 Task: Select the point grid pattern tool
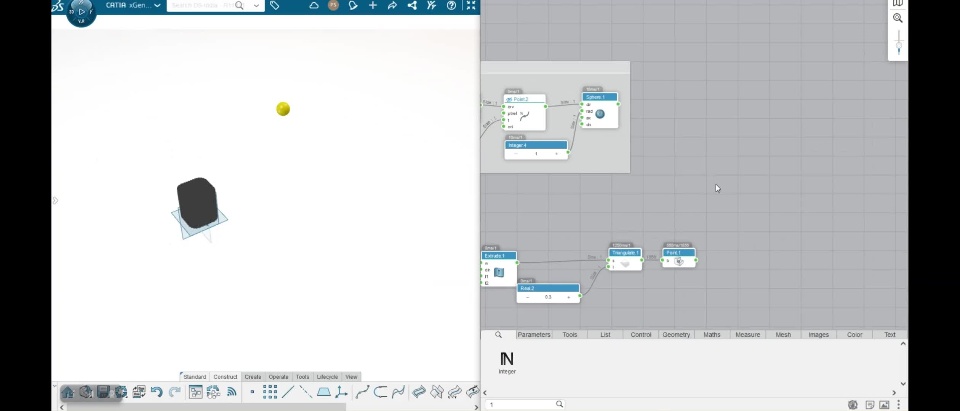click(270, 392)
